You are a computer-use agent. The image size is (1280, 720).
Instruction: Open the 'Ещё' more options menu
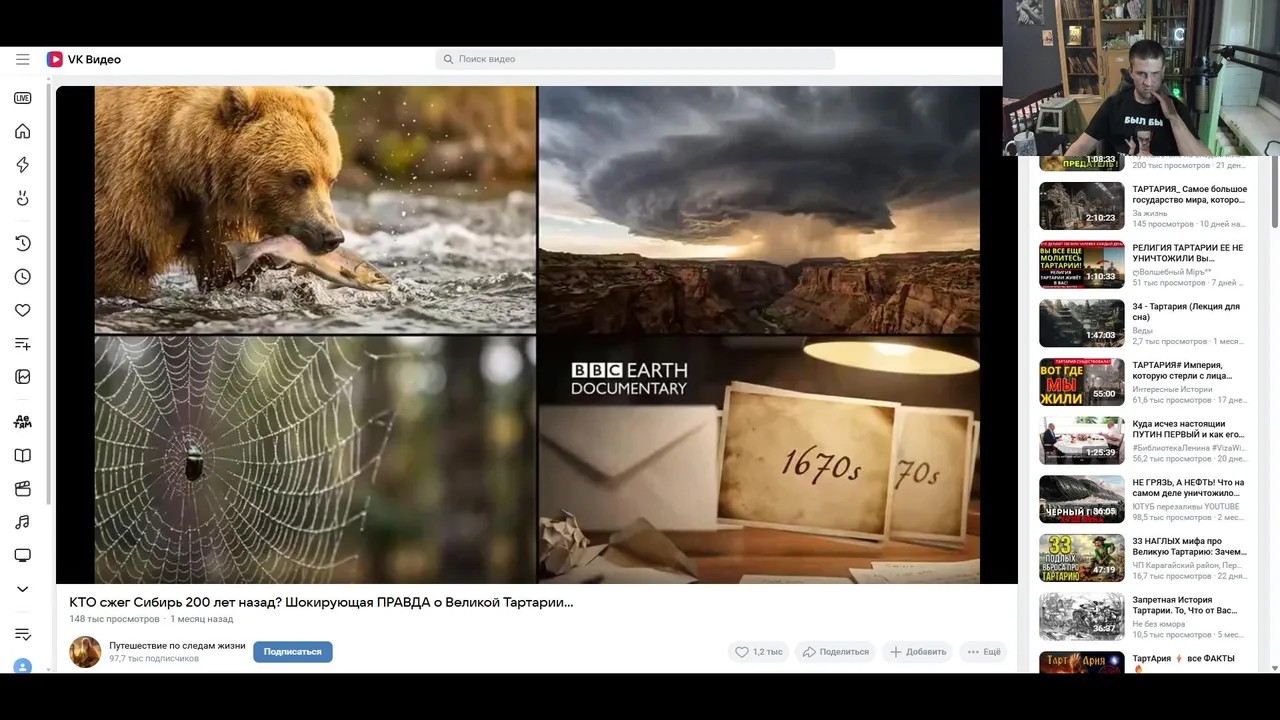[983, 652]
